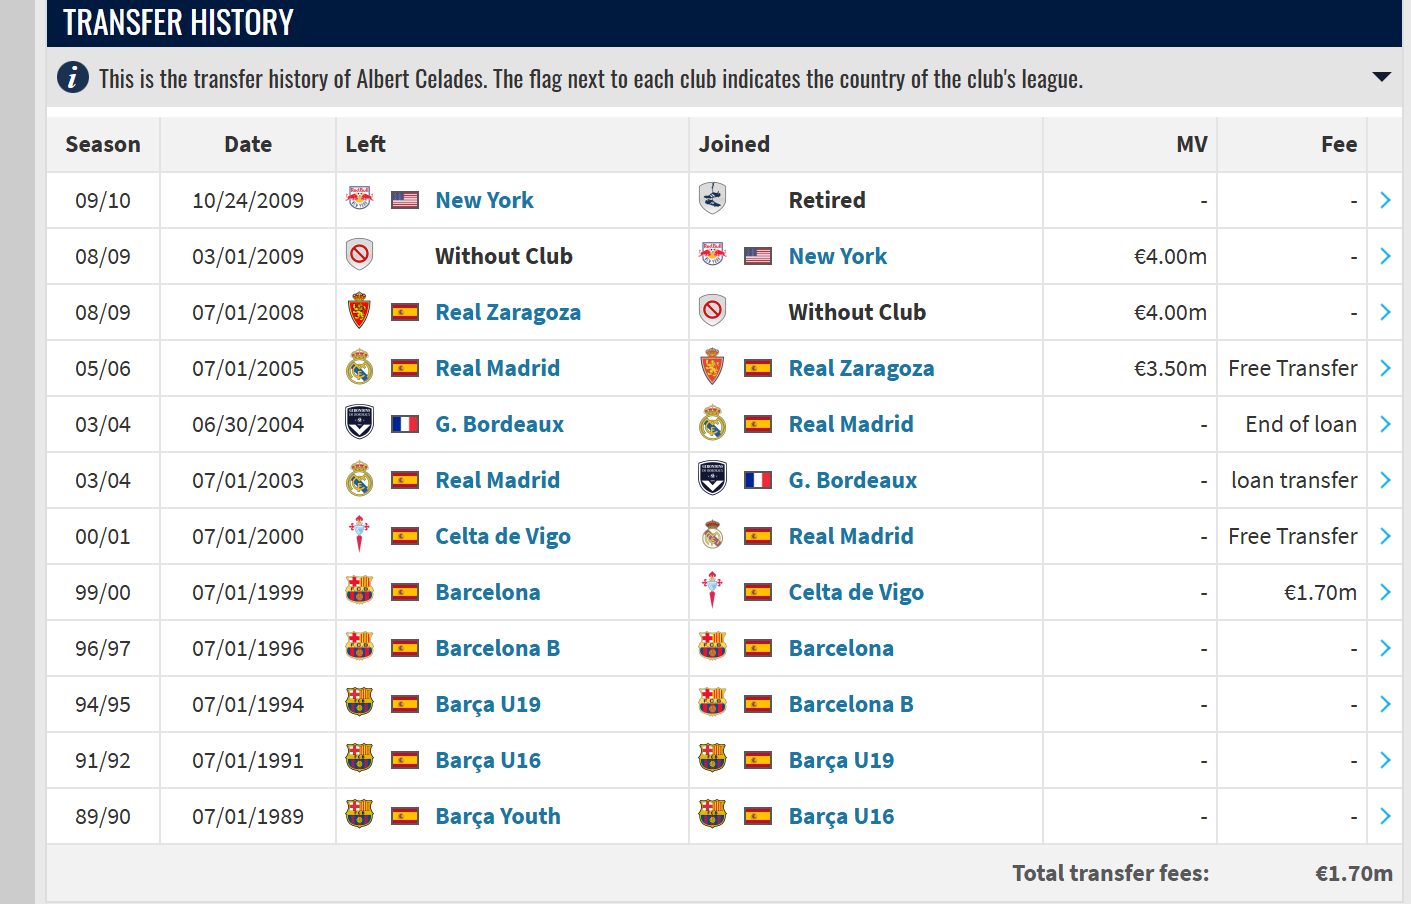Click the USA flag next to joined New York
The width and height of the screenshot is (1411, 904).
758,256
